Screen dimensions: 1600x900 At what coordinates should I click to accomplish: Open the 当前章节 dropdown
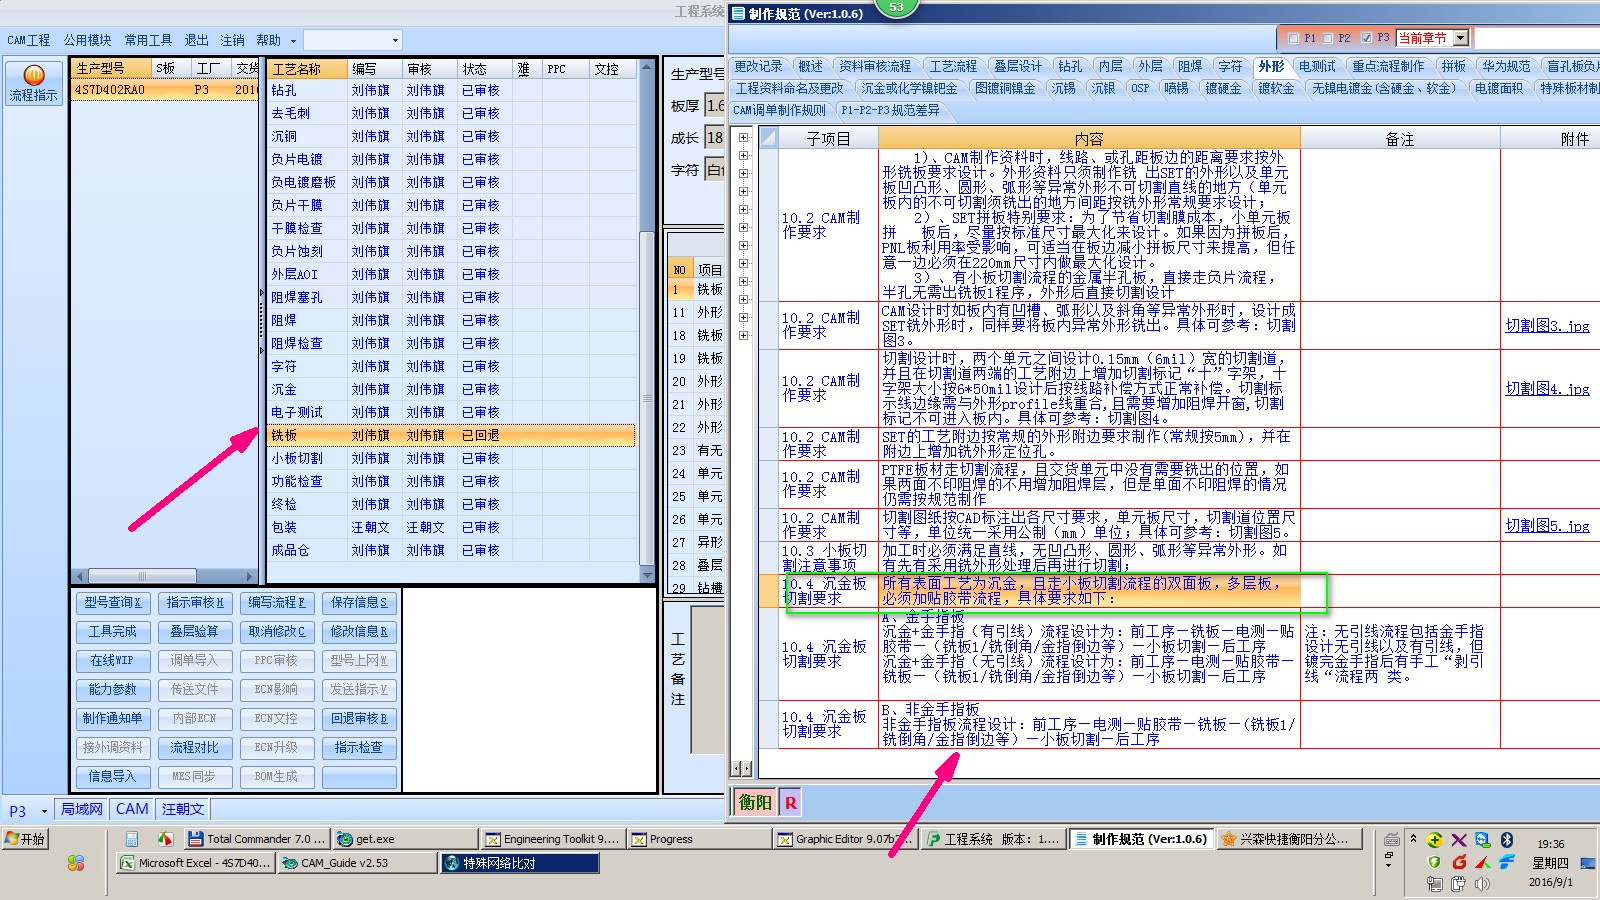click(x=1461, y=38)
